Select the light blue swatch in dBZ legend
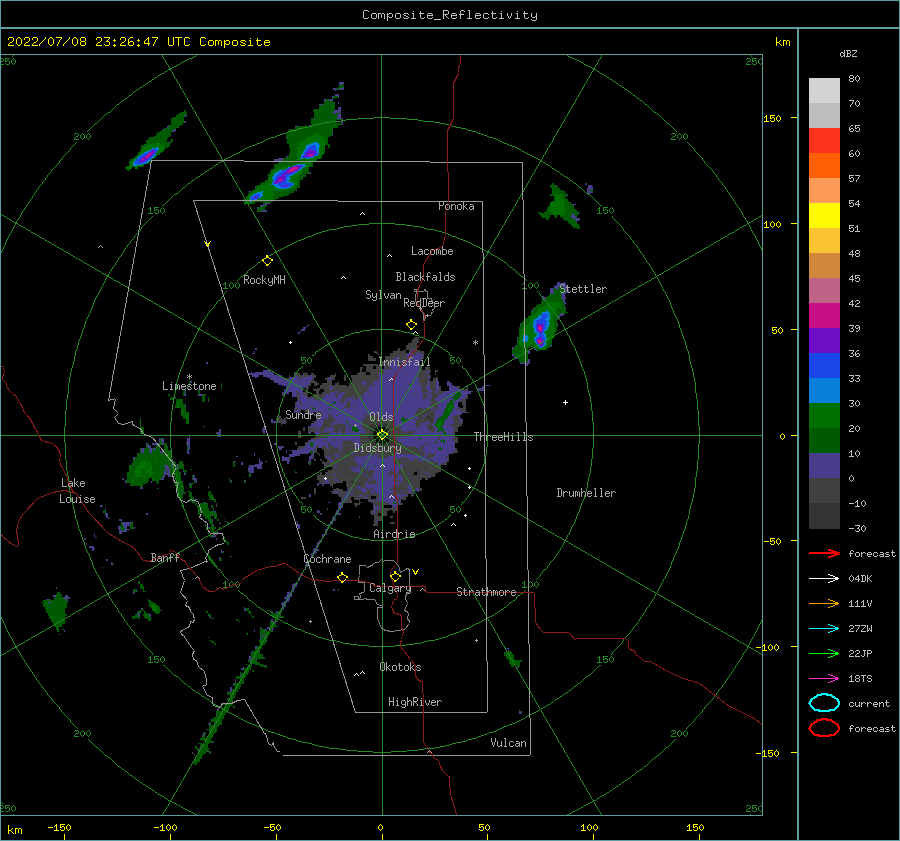Screen dimensions: 900x841 coord(824,391)
